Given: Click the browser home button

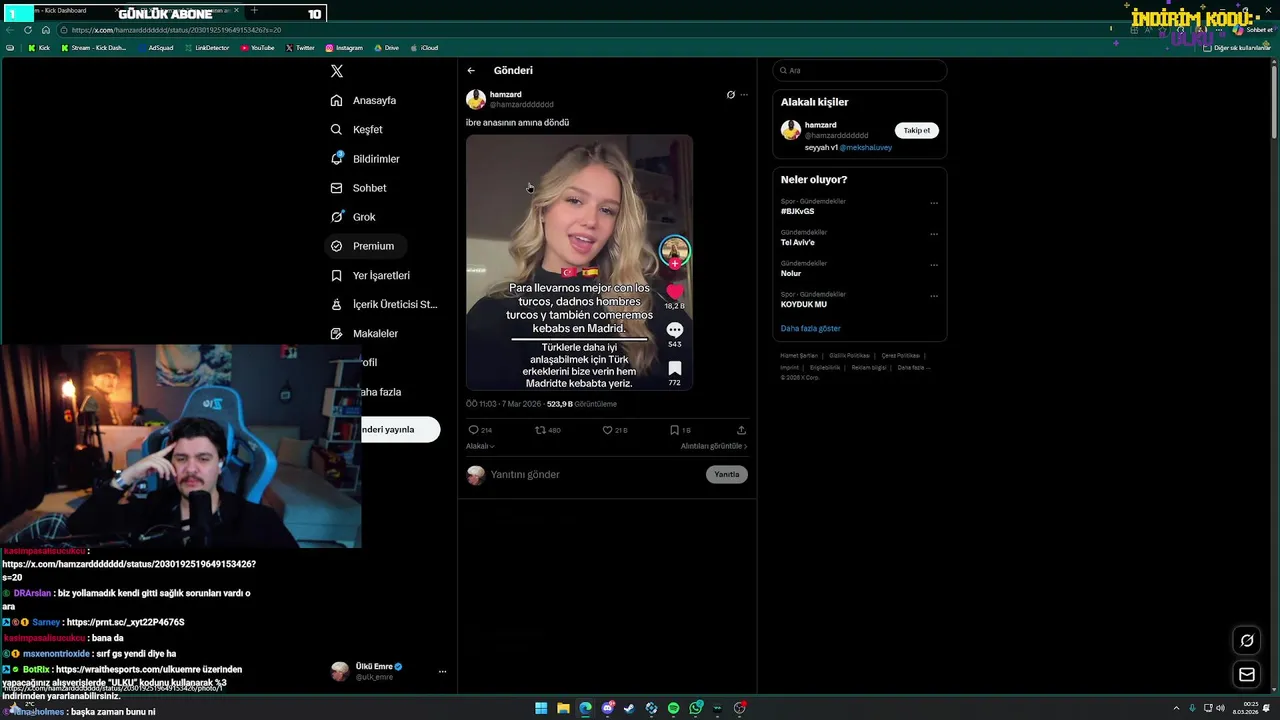Looking at the screenshot, I should tap(45, 30).
